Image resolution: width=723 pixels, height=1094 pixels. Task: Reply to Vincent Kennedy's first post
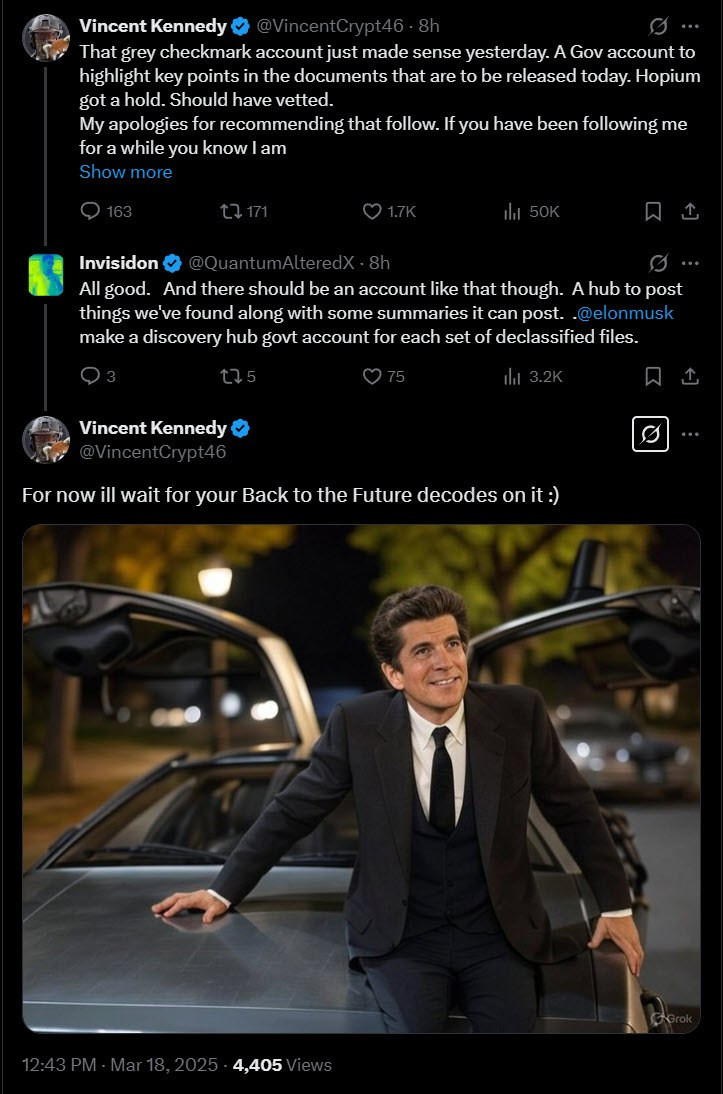(90, 211)
